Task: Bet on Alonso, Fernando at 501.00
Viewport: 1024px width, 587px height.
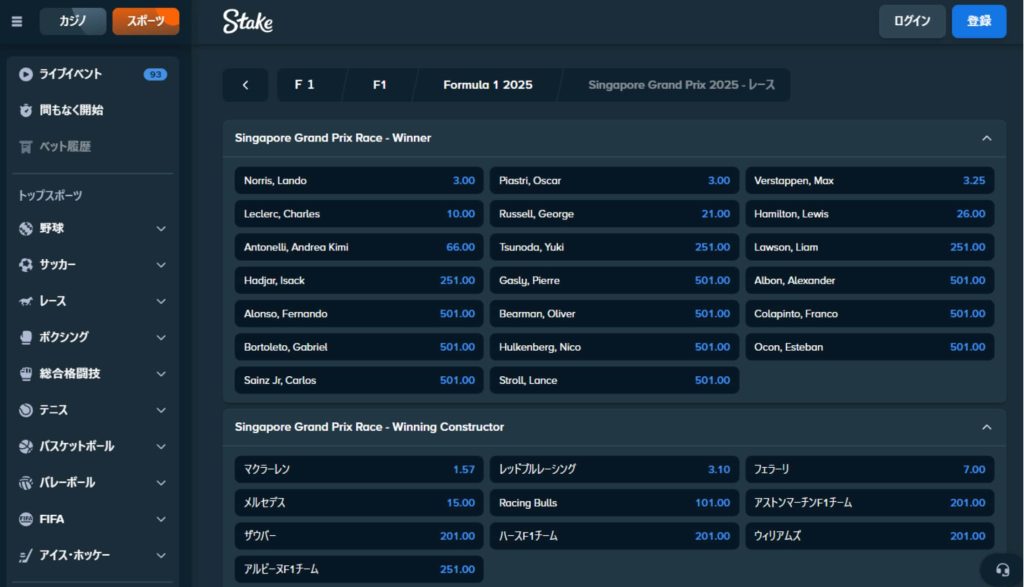Action: tap(359, 314)
